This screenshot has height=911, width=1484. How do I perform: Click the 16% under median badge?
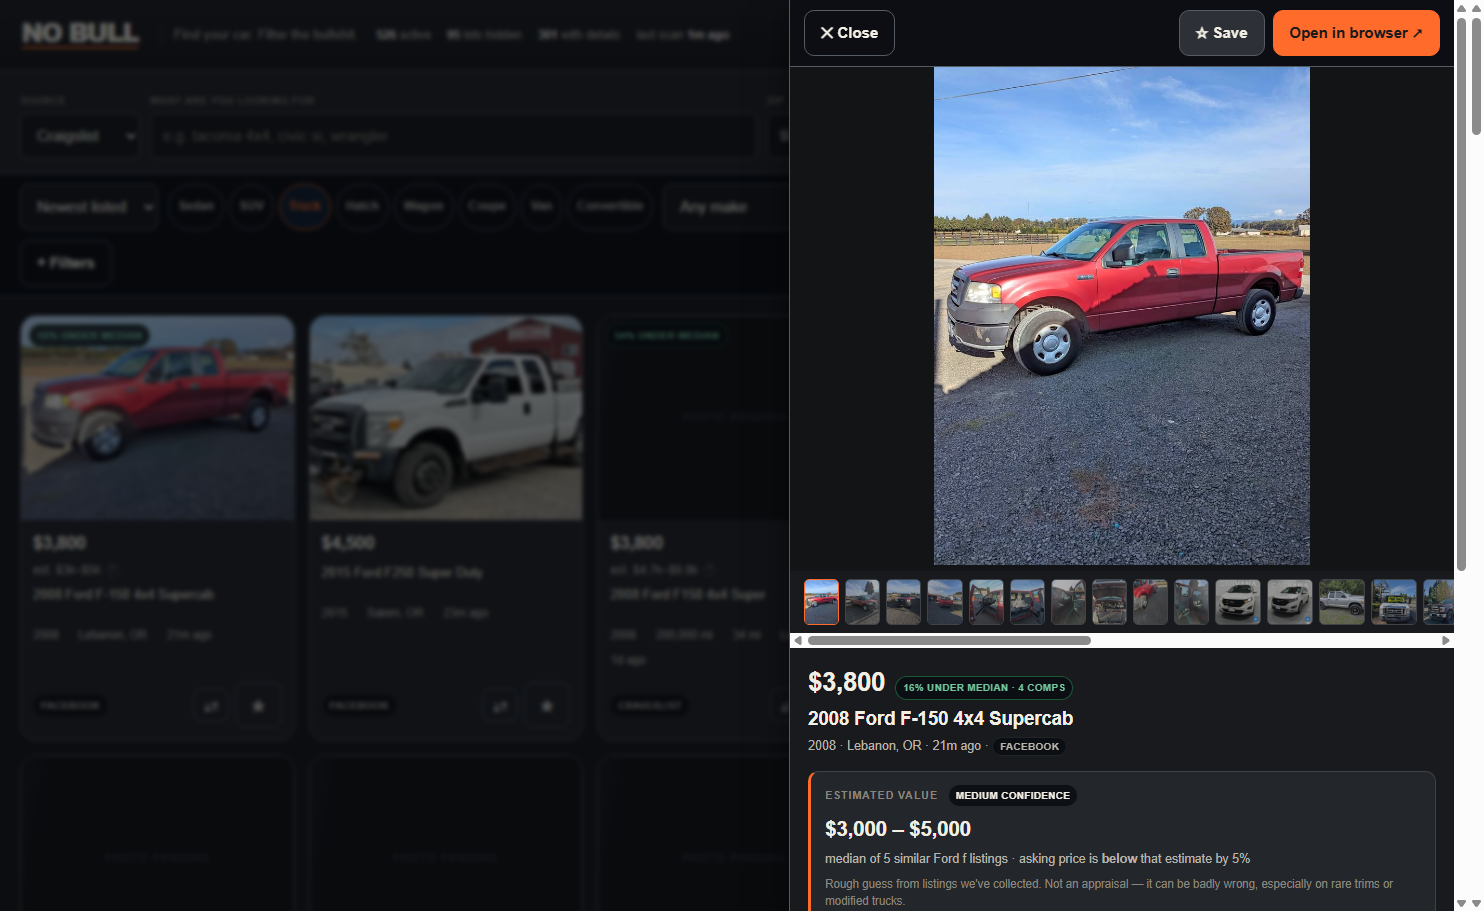coord(984,688)
